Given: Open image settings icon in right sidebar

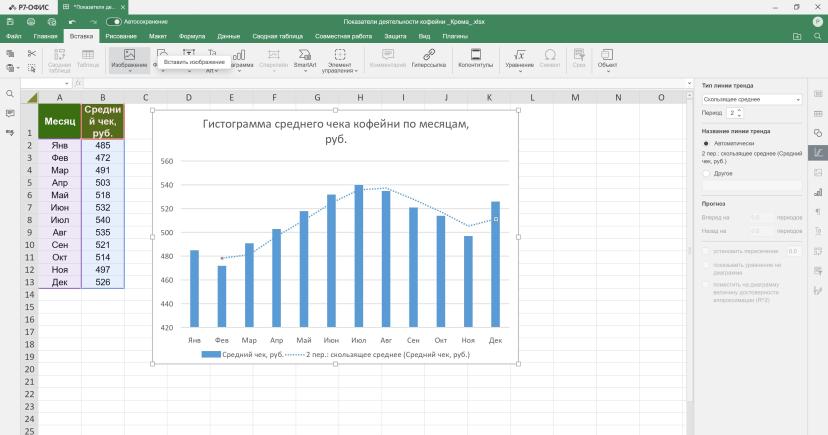Looking at the screenshot, I should click(x=818, y=173).
